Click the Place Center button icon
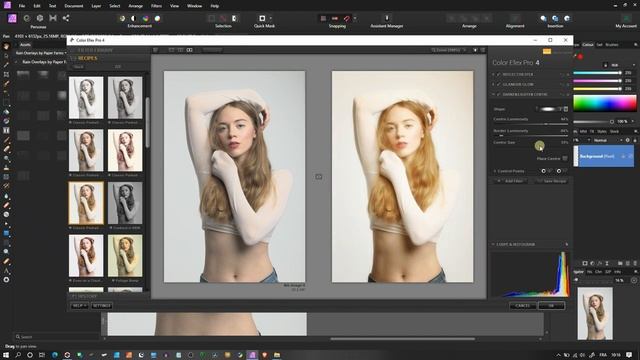 point(565,158)
